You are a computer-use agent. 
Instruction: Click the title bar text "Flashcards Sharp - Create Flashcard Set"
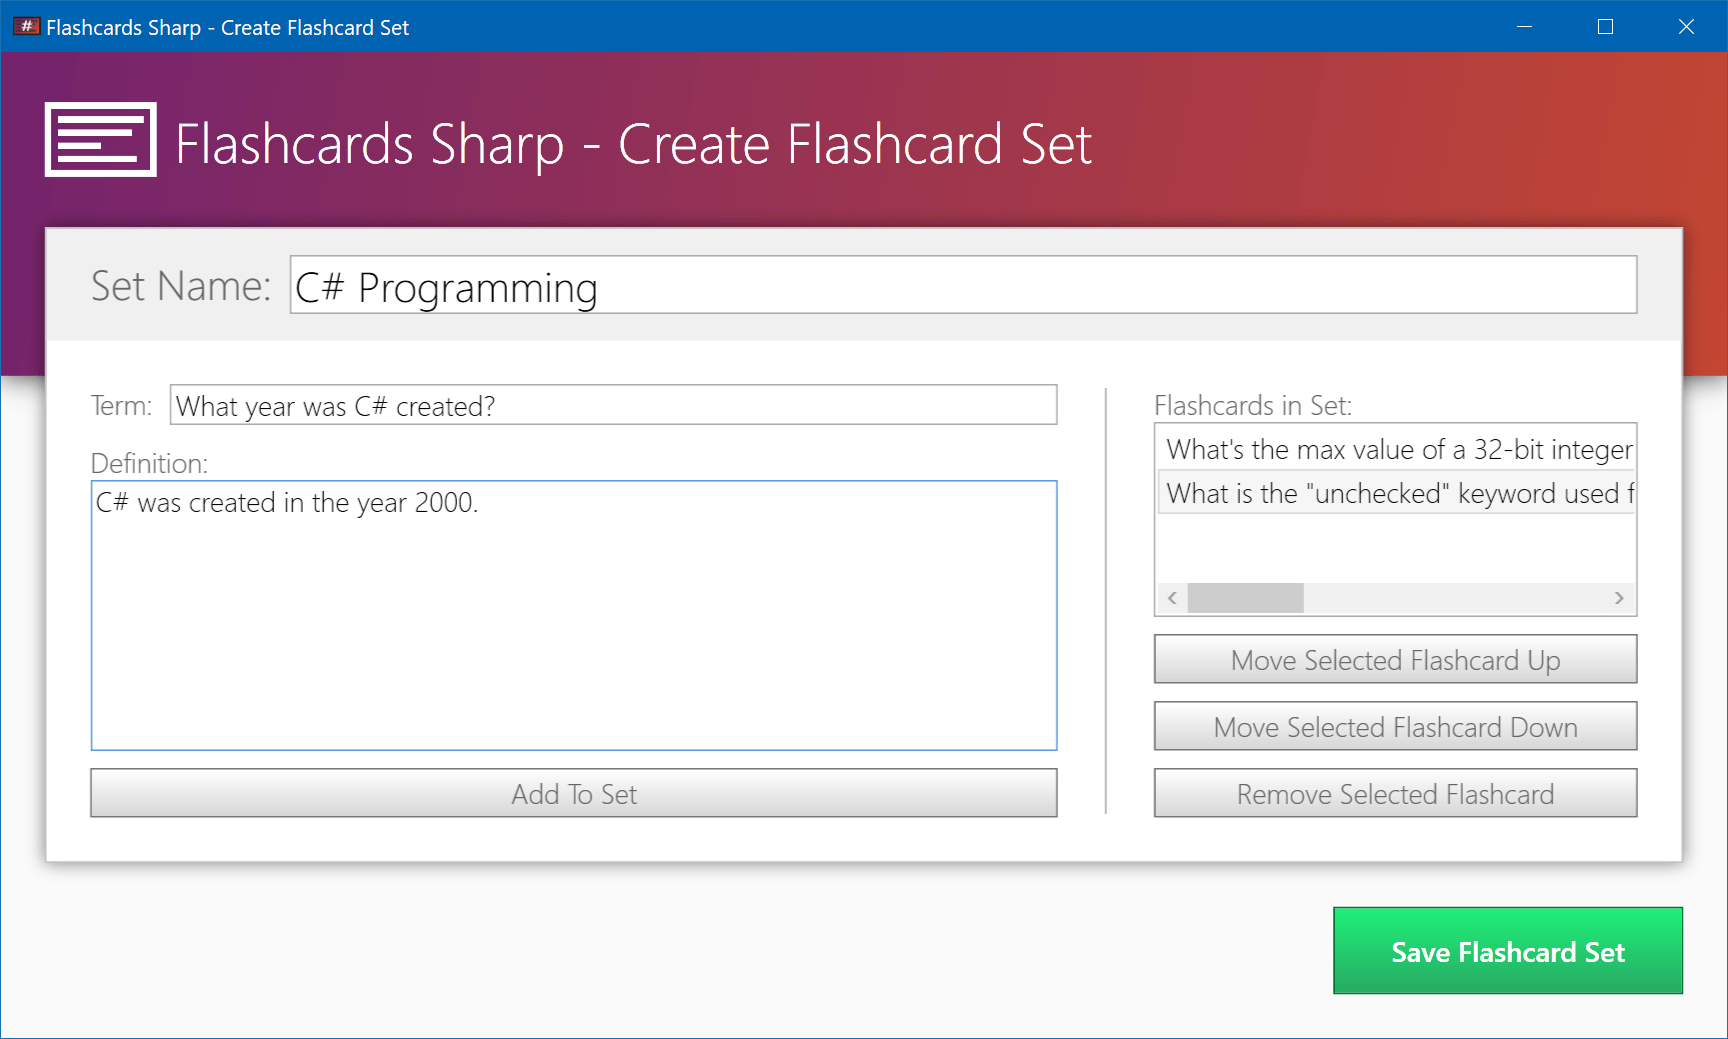coord(227,27)
